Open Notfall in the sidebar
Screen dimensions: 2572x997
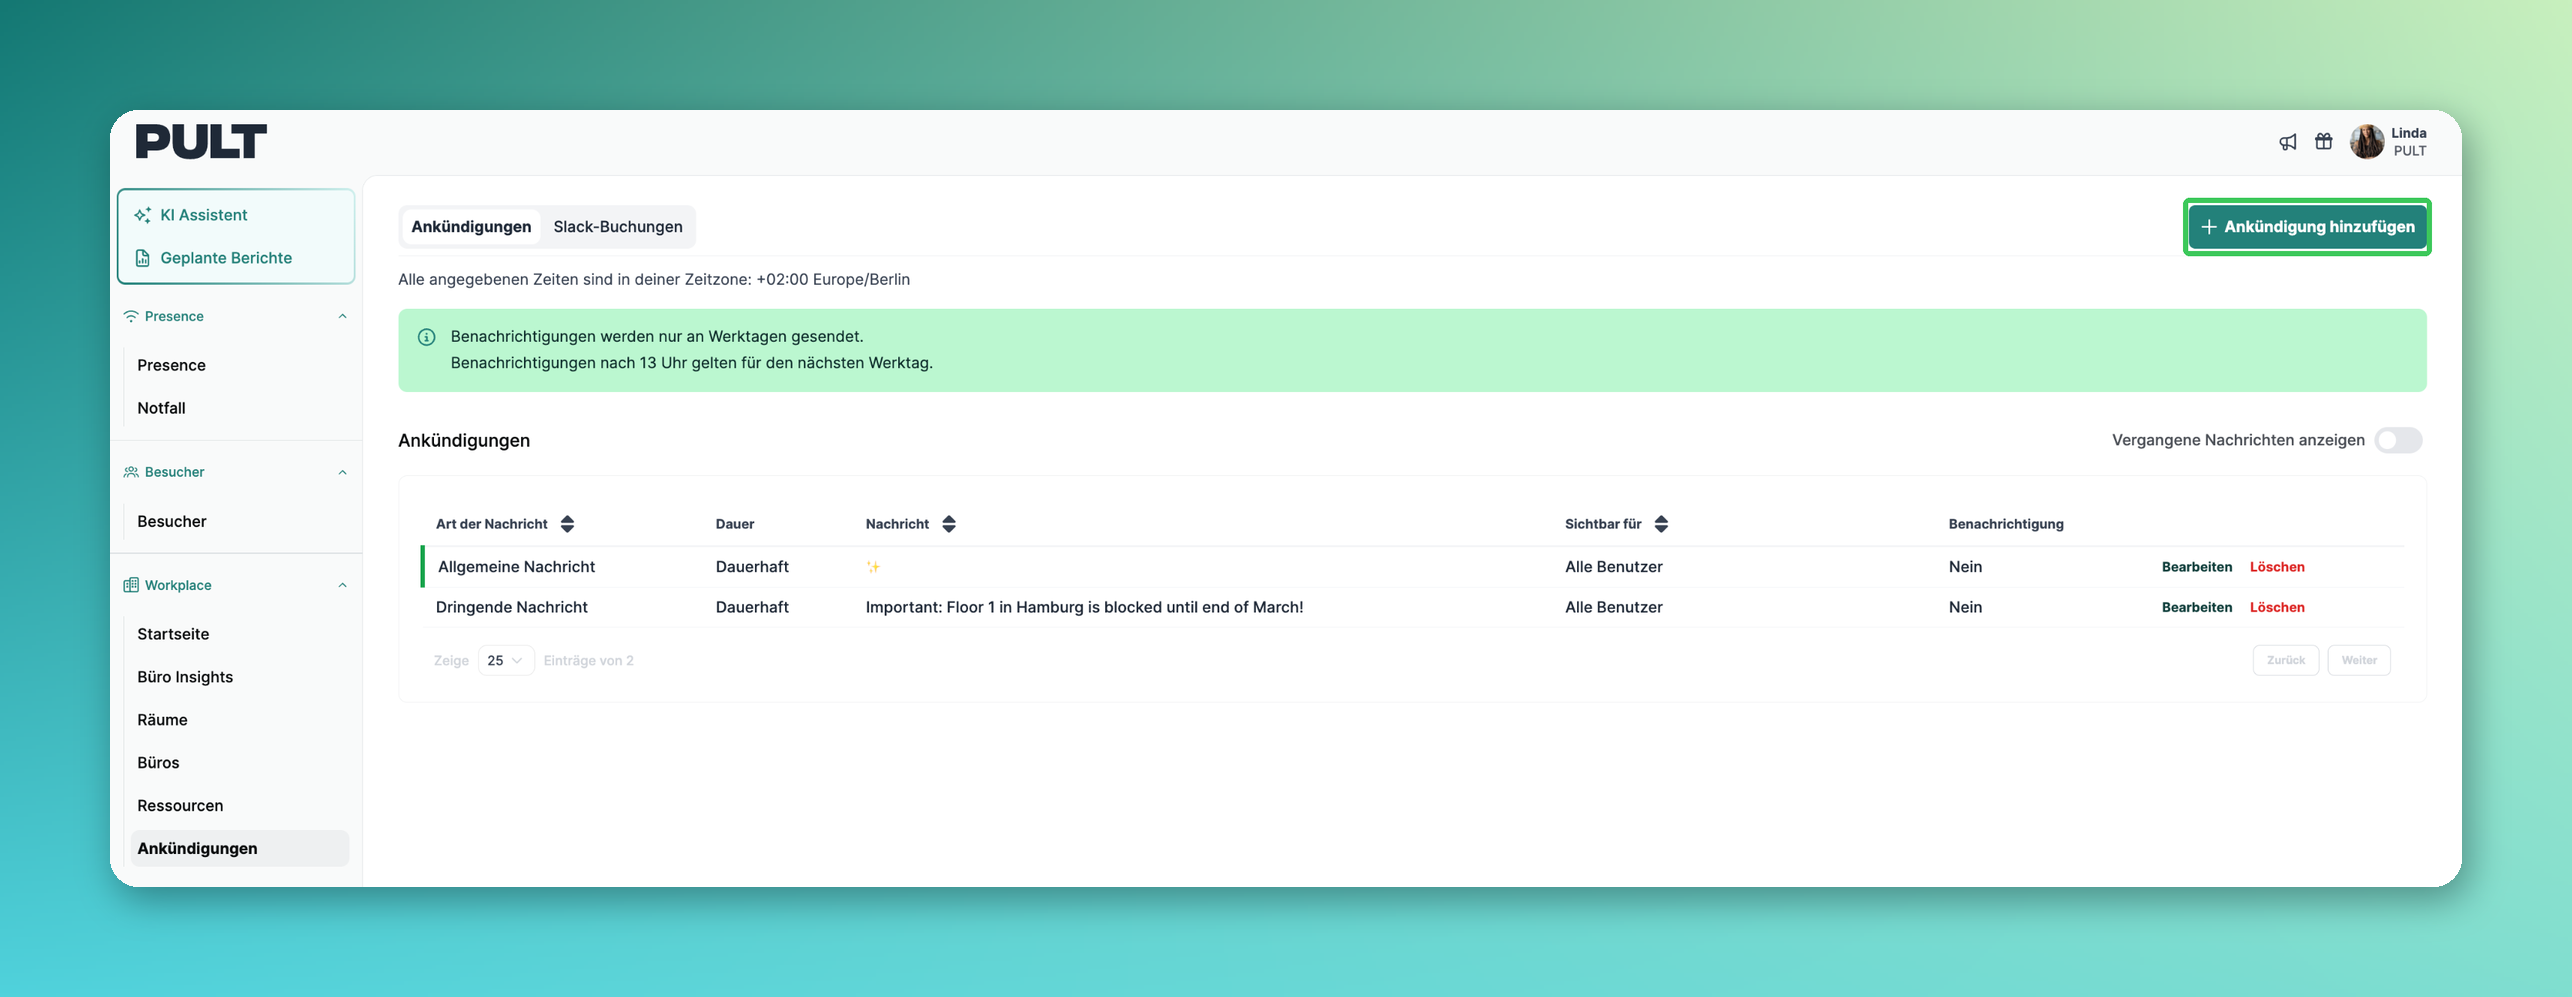click(161, 408)
